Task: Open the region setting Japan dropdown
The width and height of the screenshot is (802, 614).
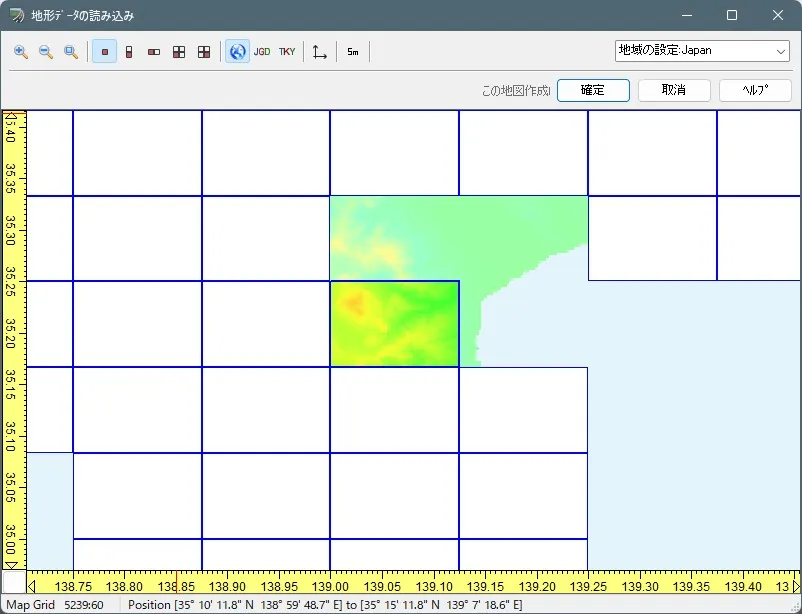Action: tap(702, 50)
